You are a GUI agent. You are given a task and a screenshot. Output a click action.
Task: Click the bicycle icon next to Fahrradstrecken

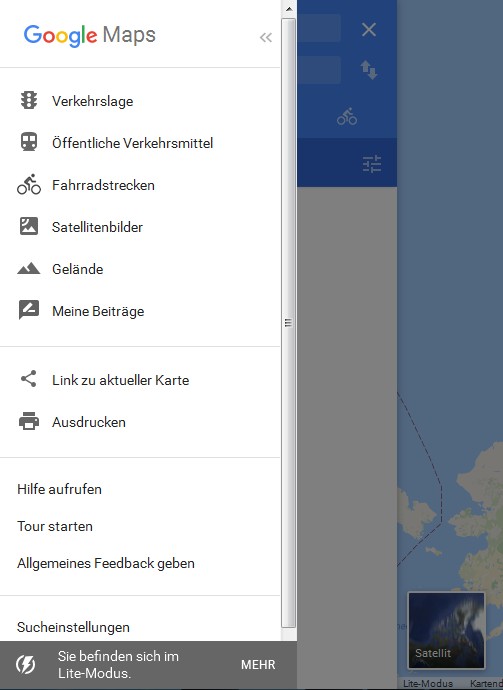point(29,184)
